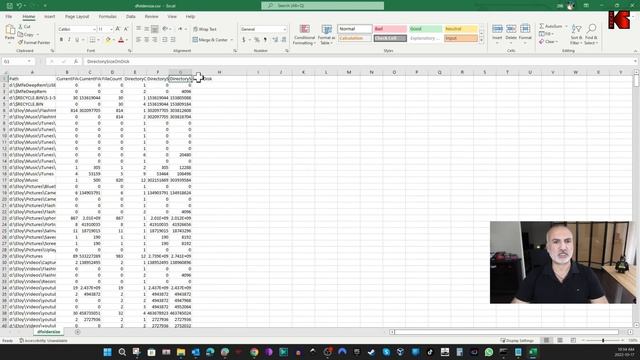The image size is (640, 360).
Task: Open Find & Select menu
Action: point(591,34)
